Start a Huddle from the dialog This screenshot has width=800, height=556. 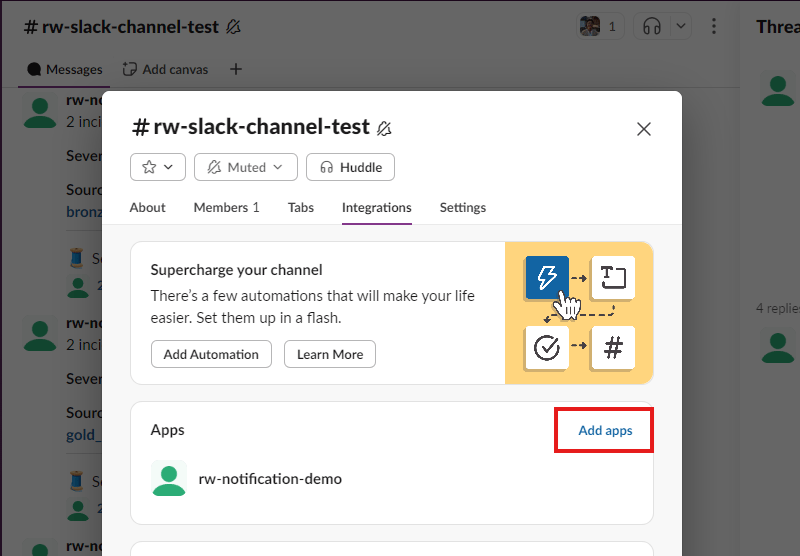[x=351, y=167]
